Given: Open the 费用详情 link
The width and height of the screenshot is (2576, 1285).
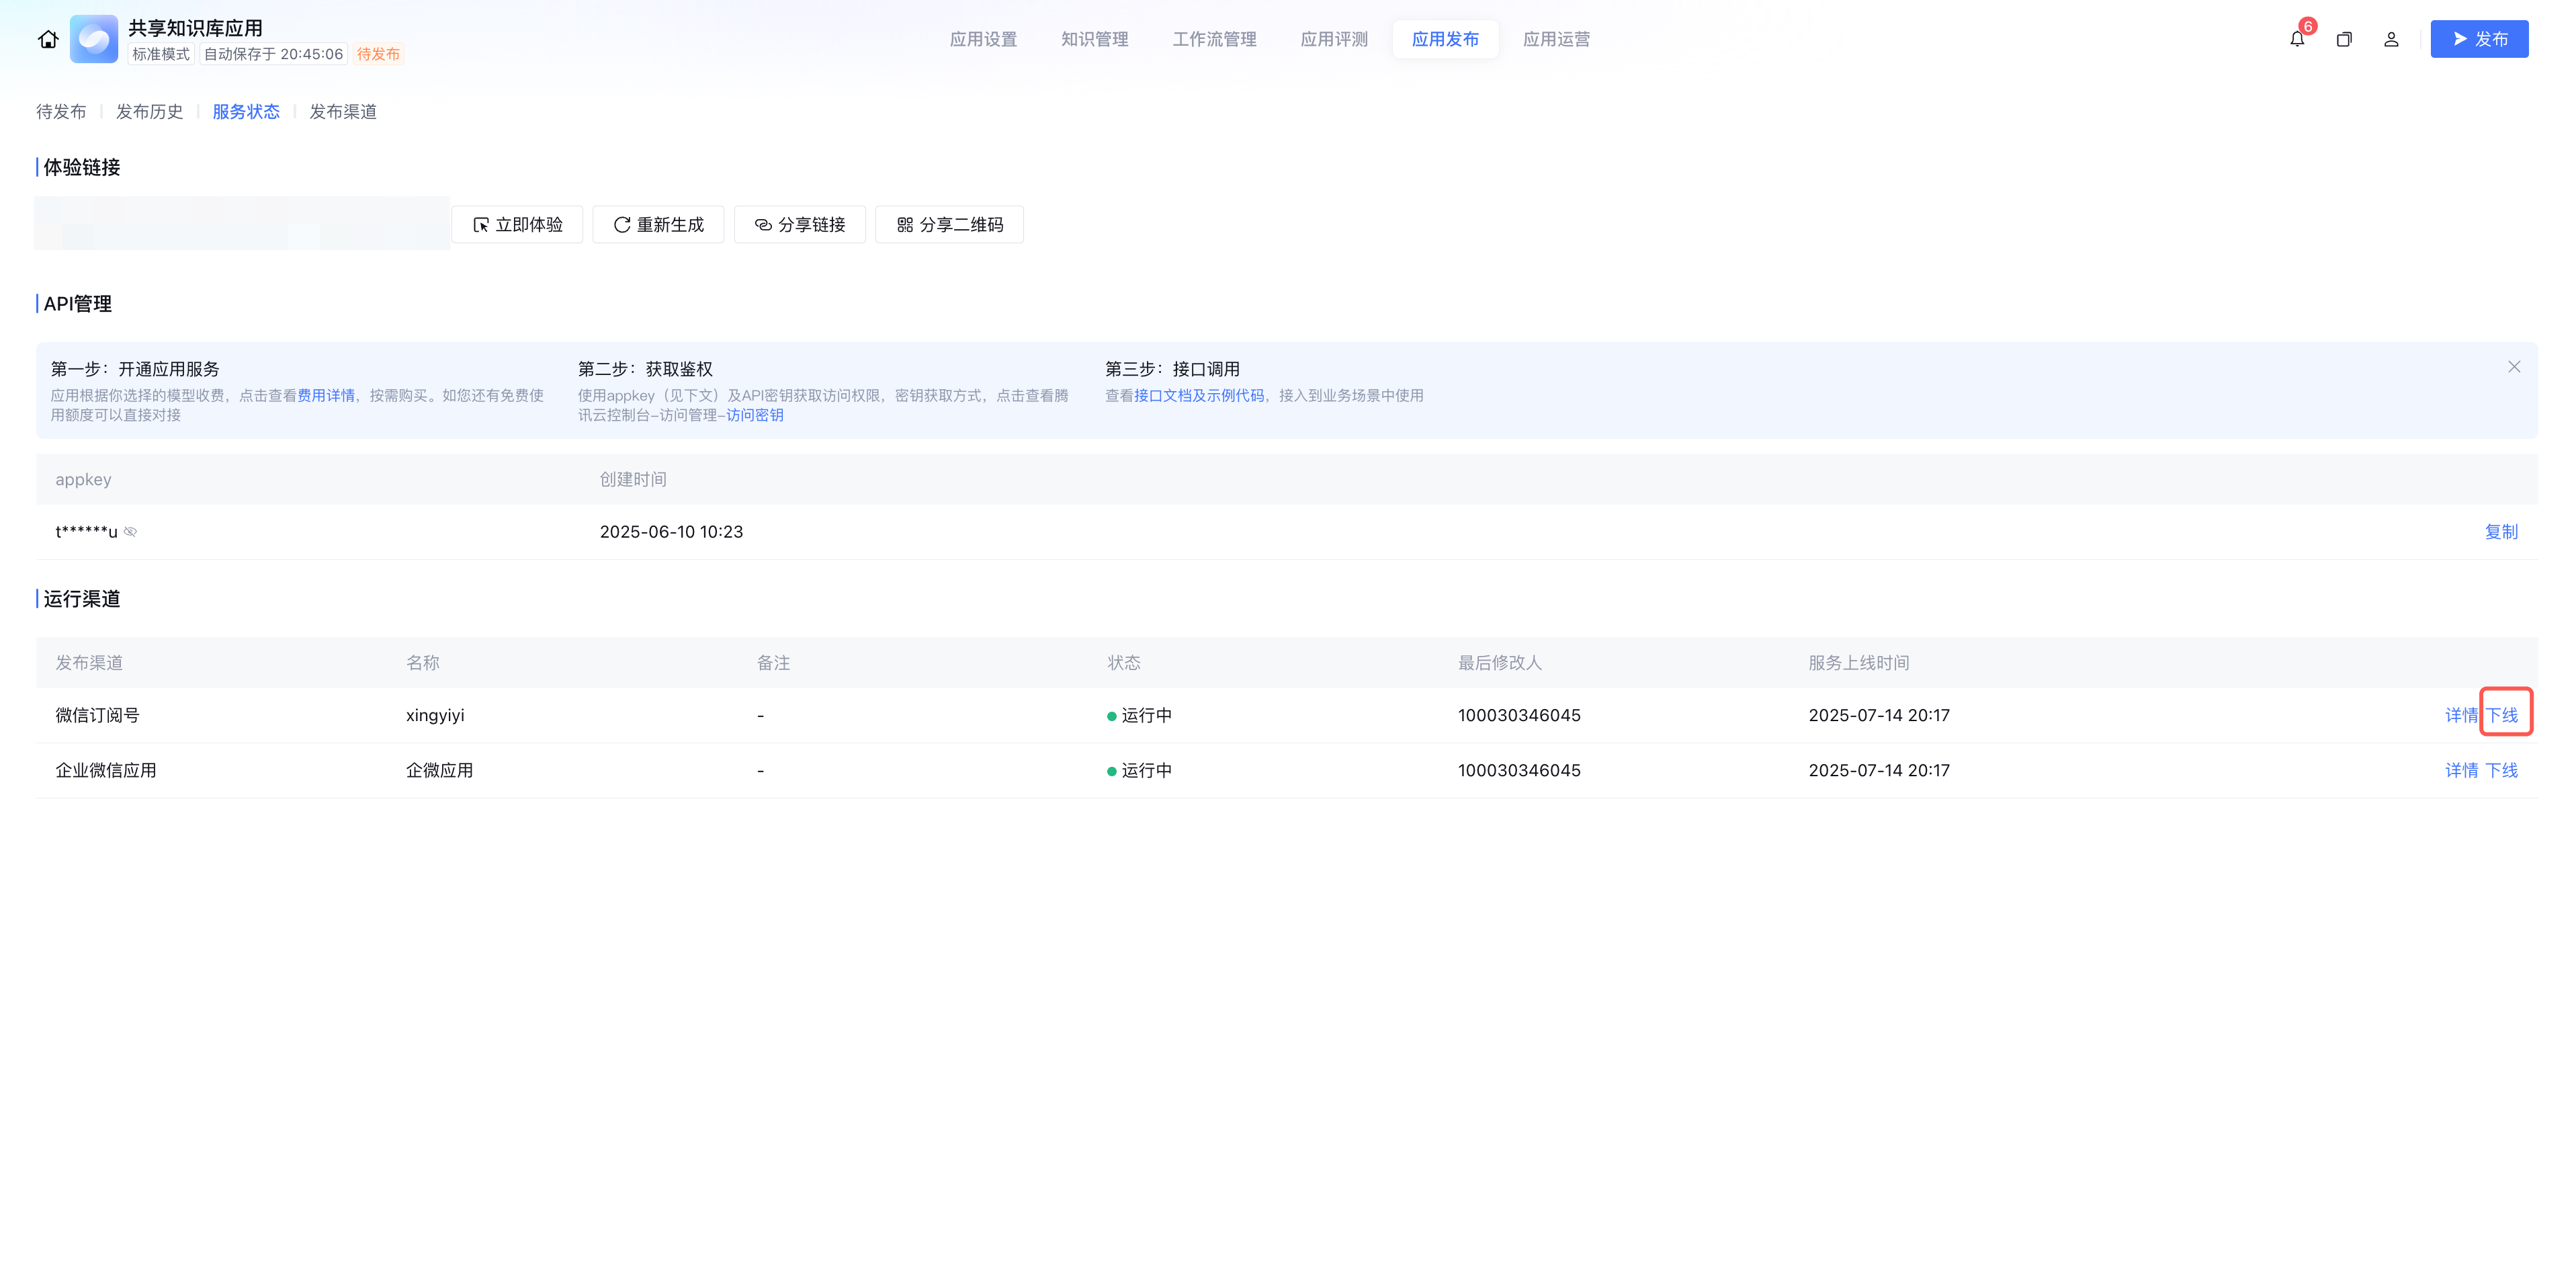Looking at the screenshot, I should pyautogui.click(x=326, y=395).
